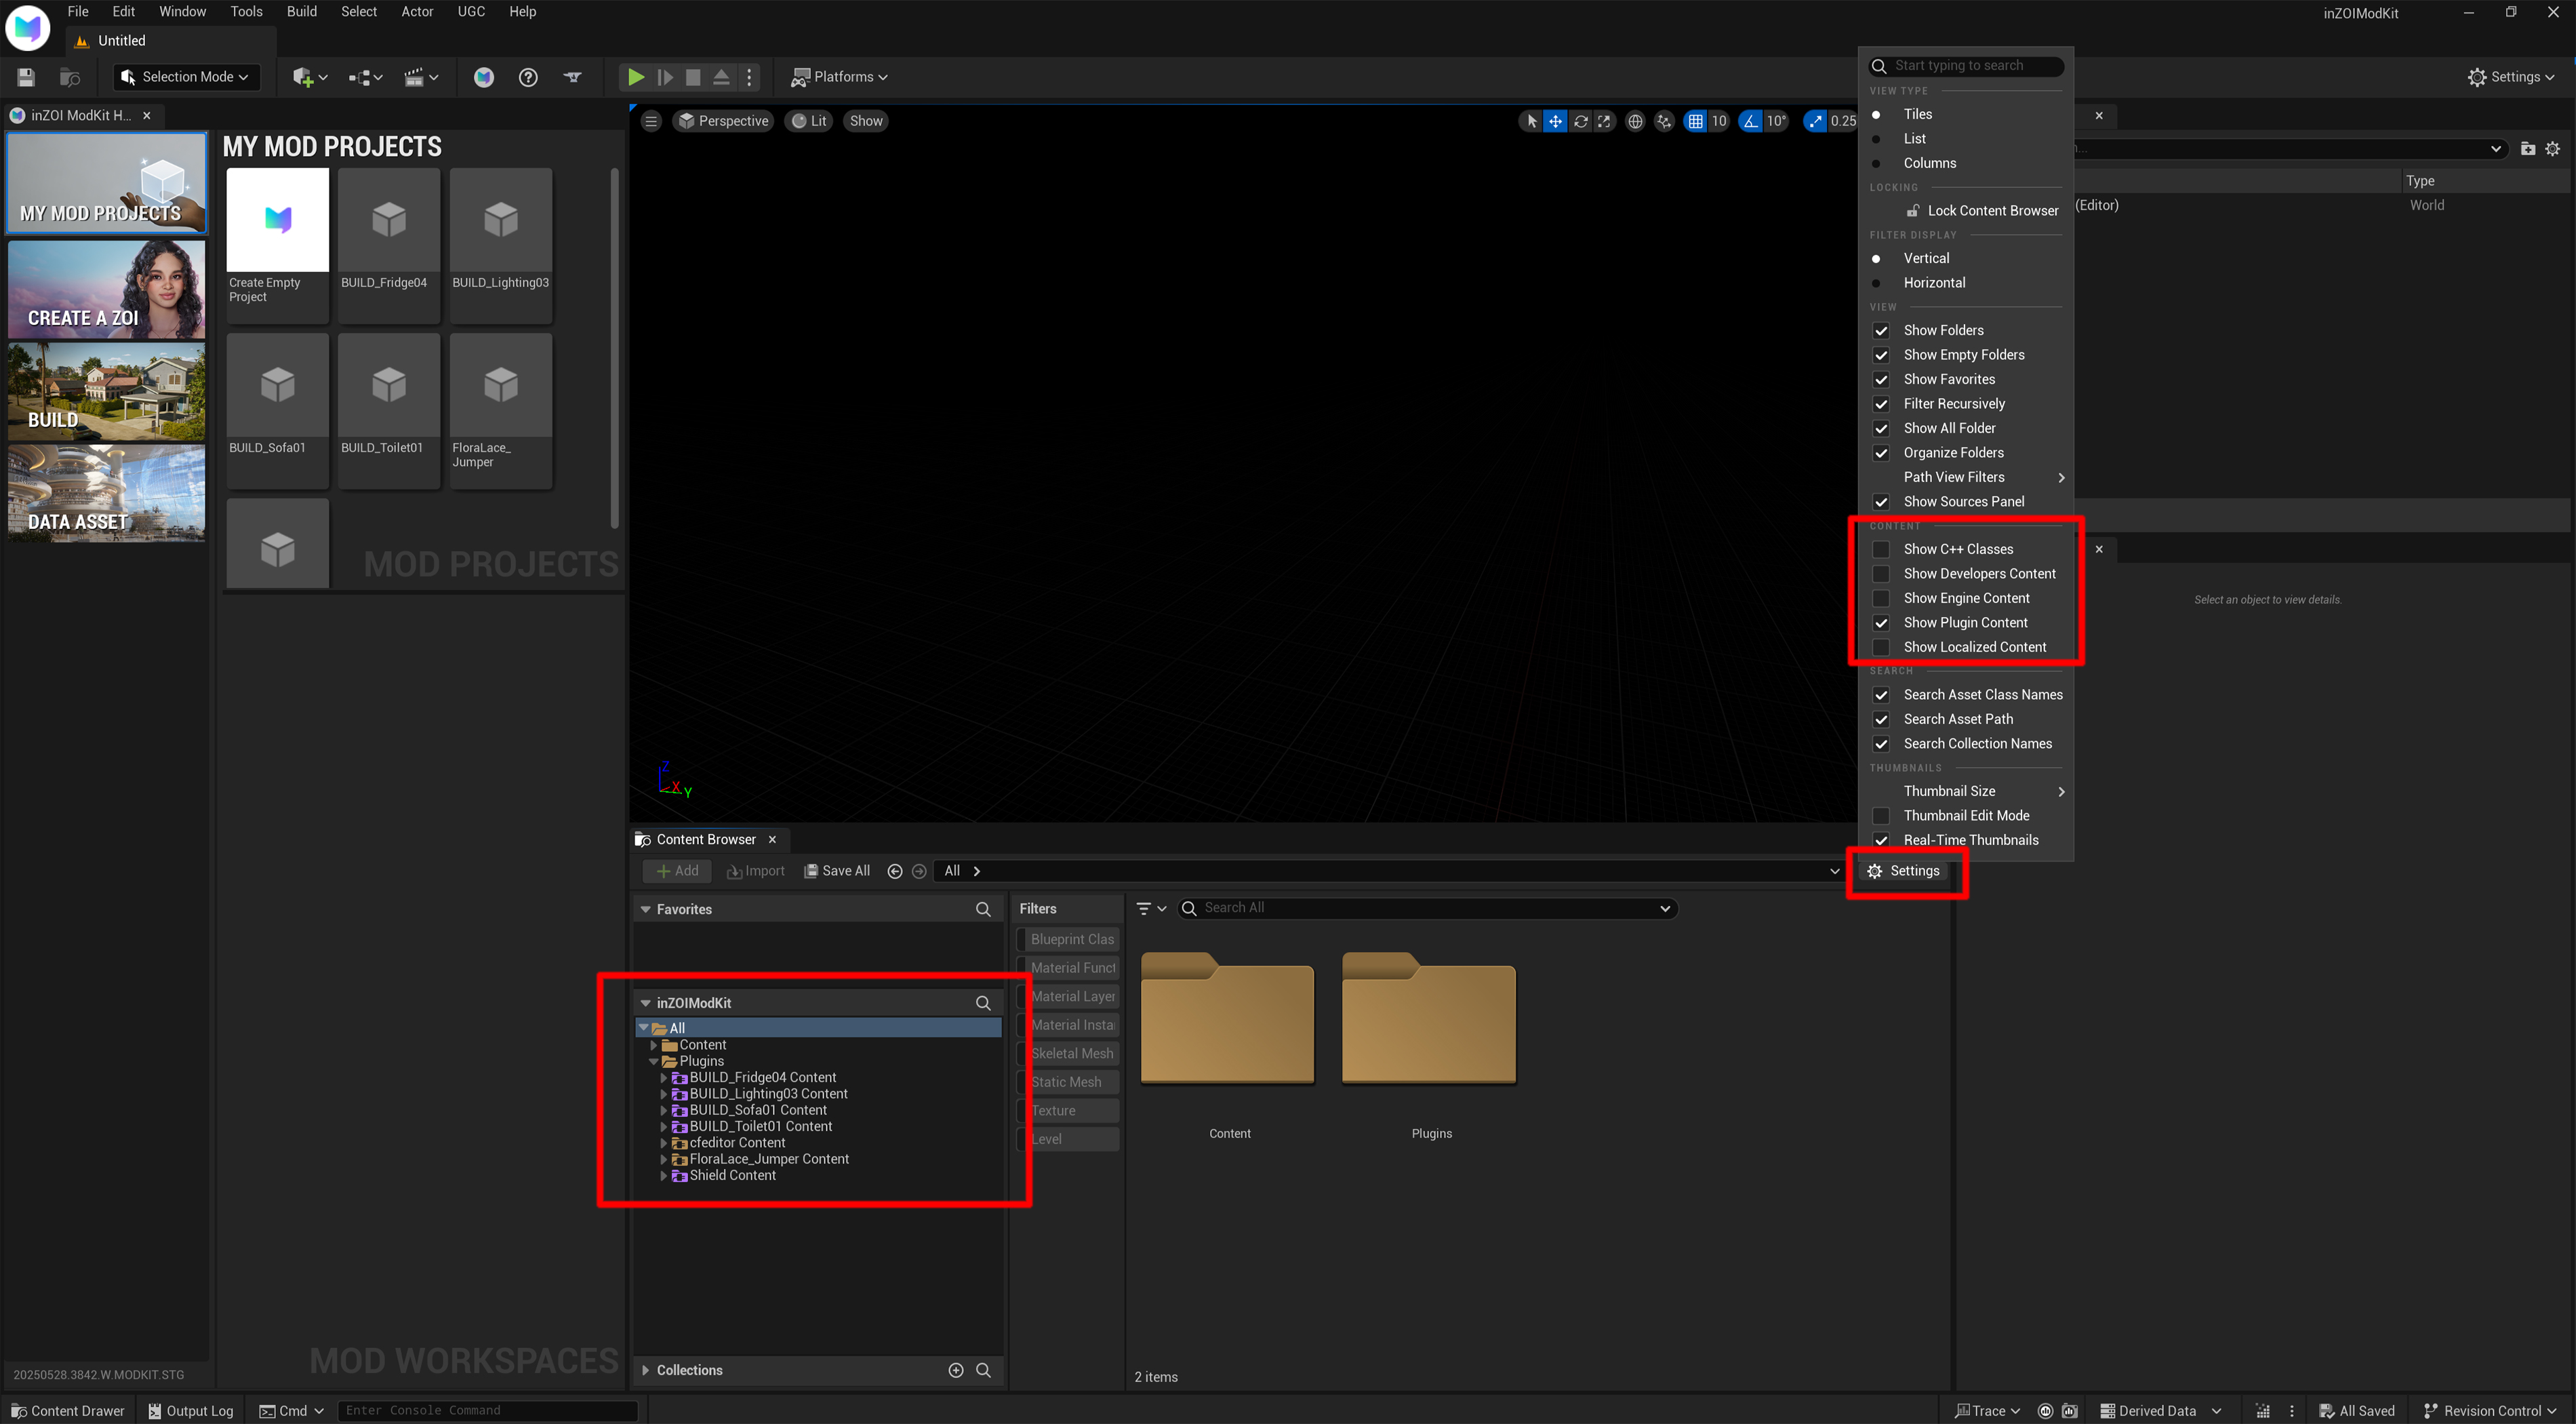
Task: Switch to Content Browser tab
Action: [x=705, y=839]
